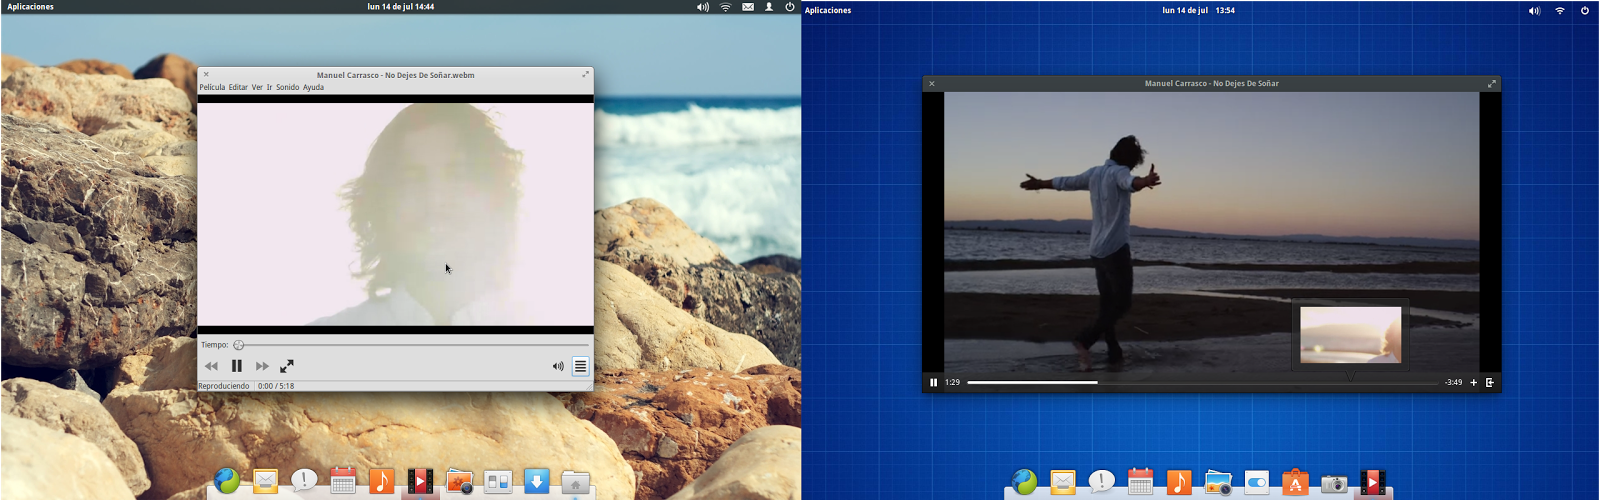Open photos app from the blue desktop dock
The image size is (1600, 500).
coord(1218,482)
